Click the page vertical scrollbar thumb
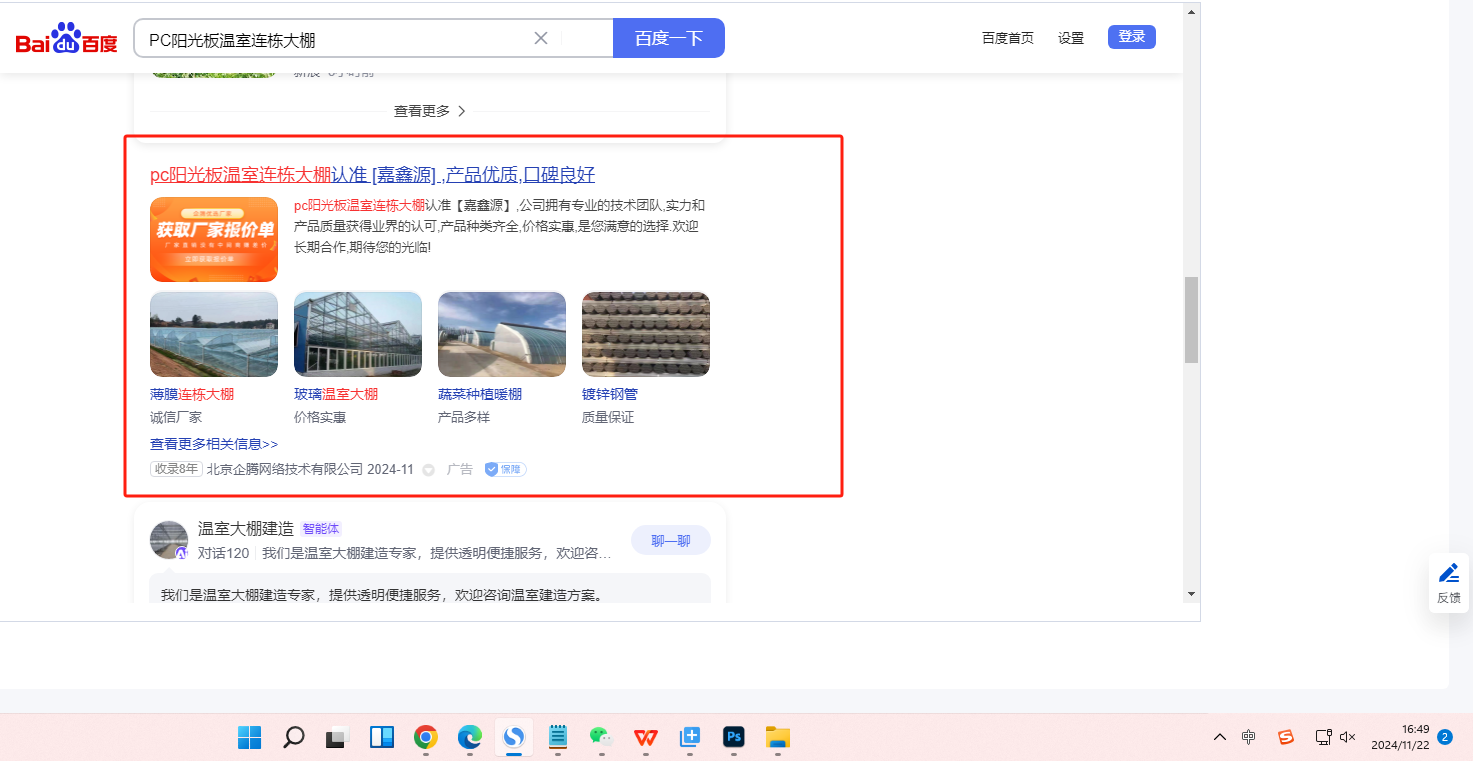 point(1190,320)
